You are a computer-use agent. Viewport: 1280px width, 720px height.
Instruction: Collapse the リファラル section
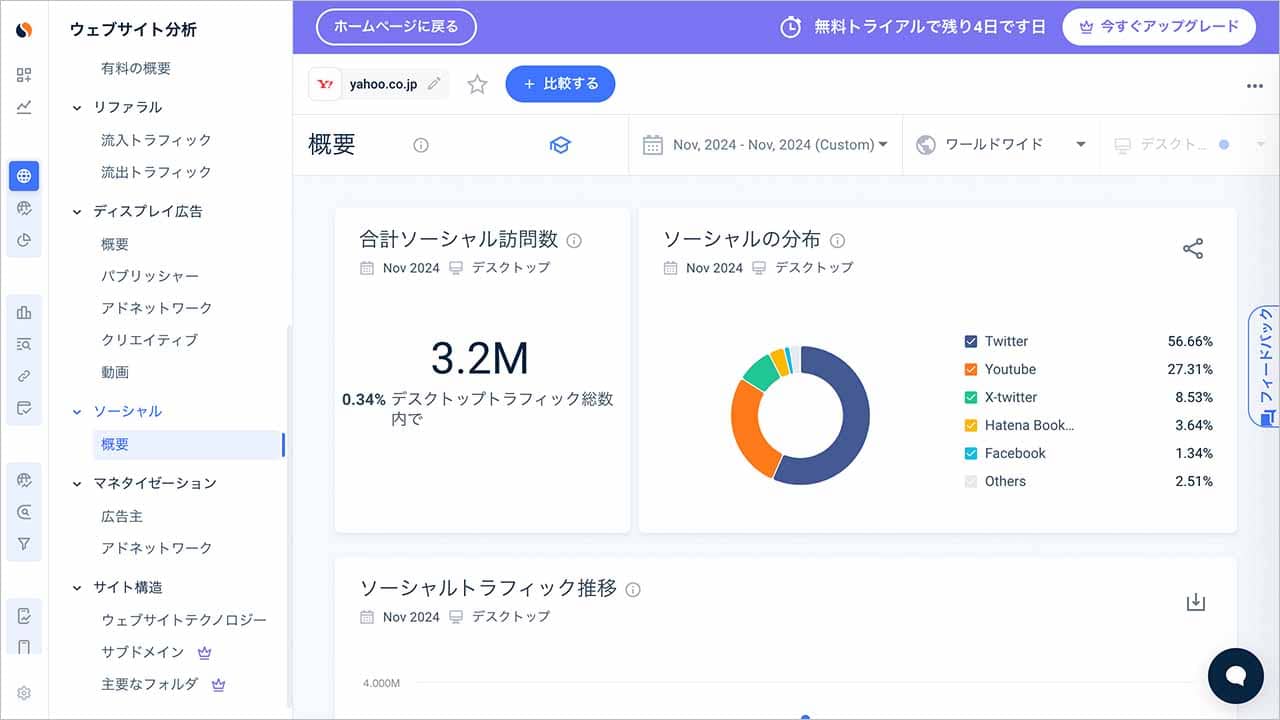tap(77, 108)
